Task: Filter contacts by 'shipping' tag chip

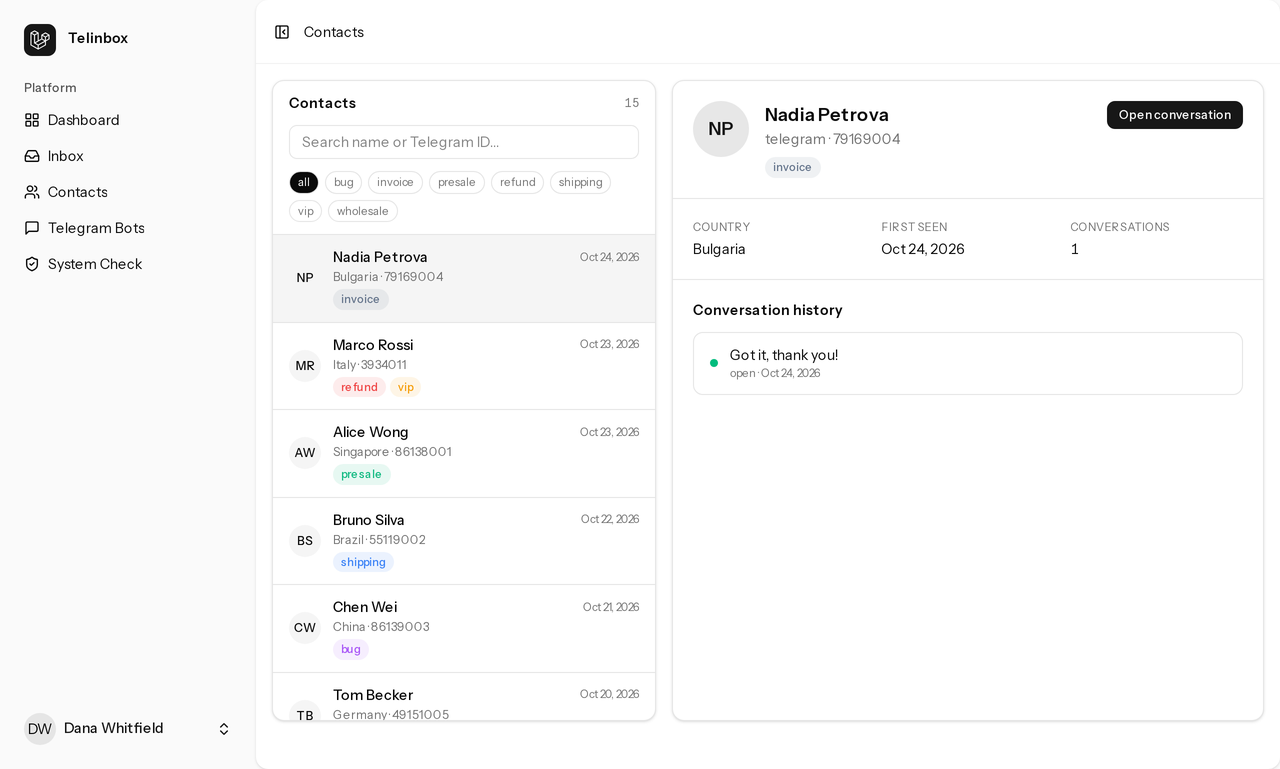Action: (580, 182)
